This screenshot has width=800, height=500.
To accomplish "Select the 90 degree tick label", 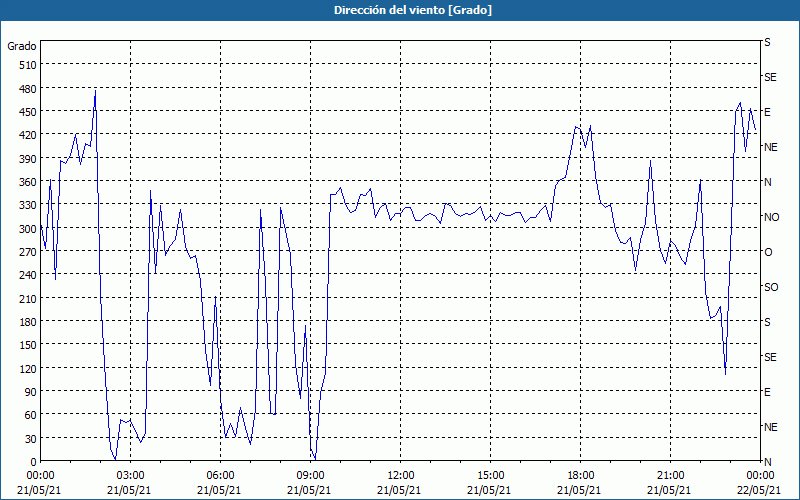I will click(x=31, y=392).
